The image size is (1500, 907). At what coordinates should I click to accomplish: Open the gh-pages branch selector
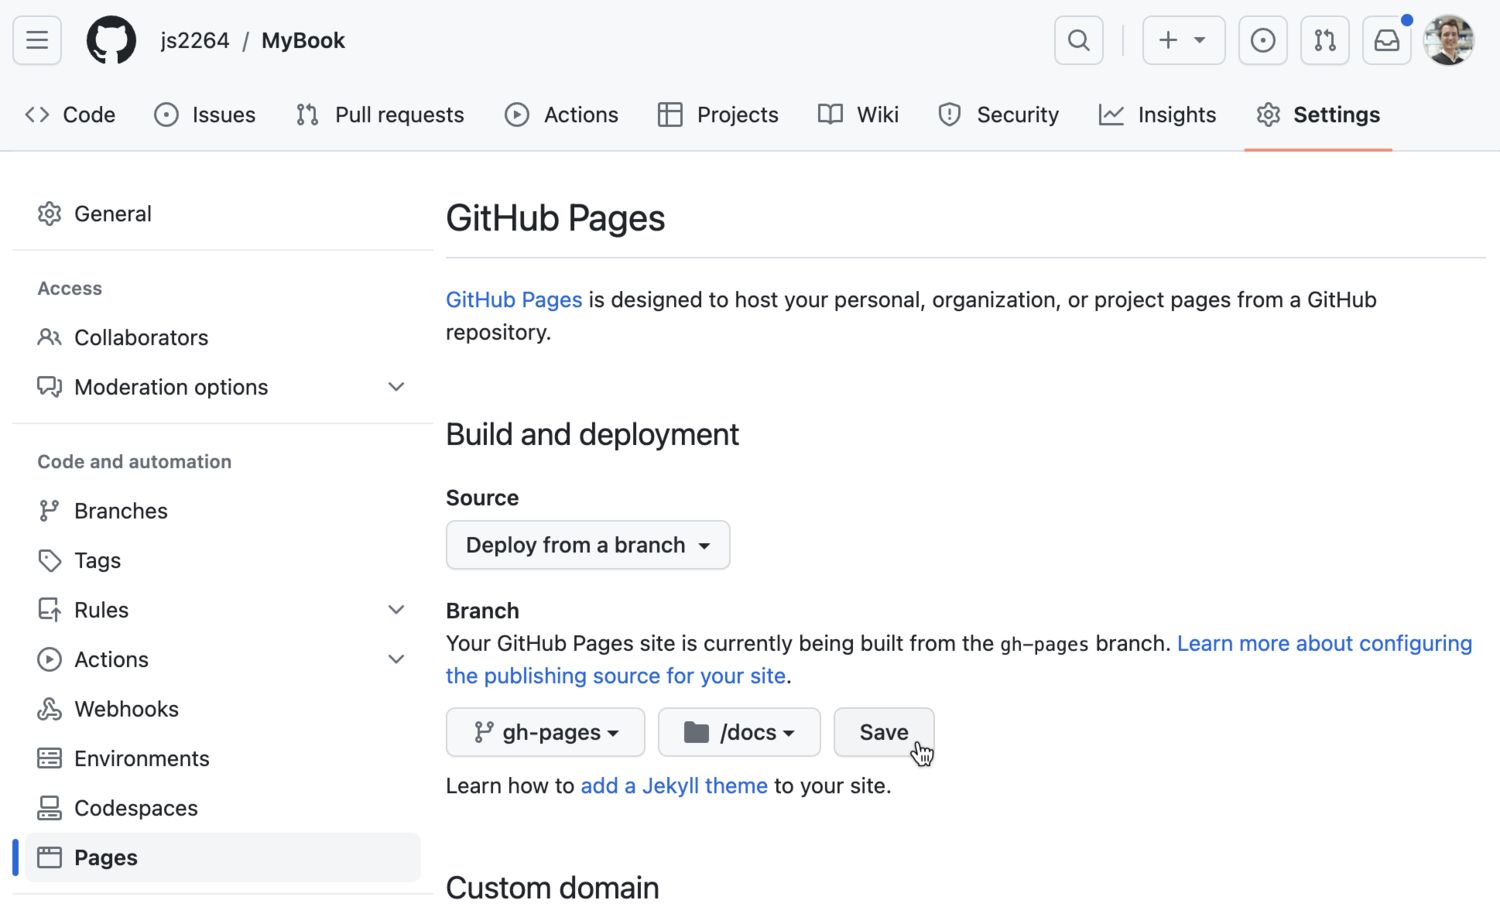[545, 733]
